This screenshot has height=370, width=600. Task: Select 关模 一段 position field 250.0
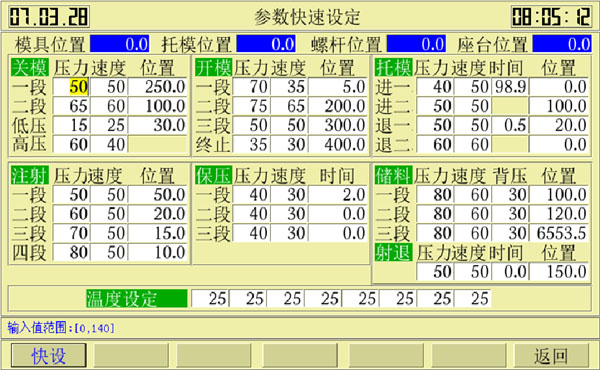coord(157,87)
